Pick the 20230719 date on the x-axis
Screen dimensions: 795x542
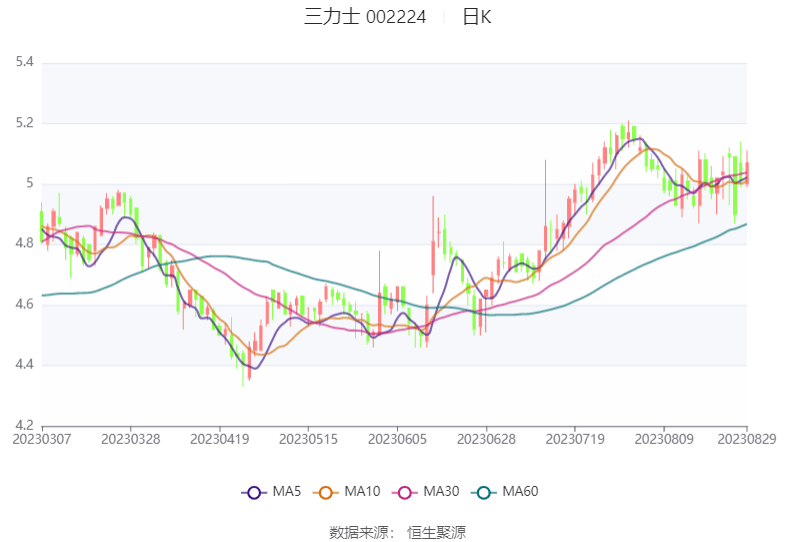pyautogui.click(x=575, y=439)
